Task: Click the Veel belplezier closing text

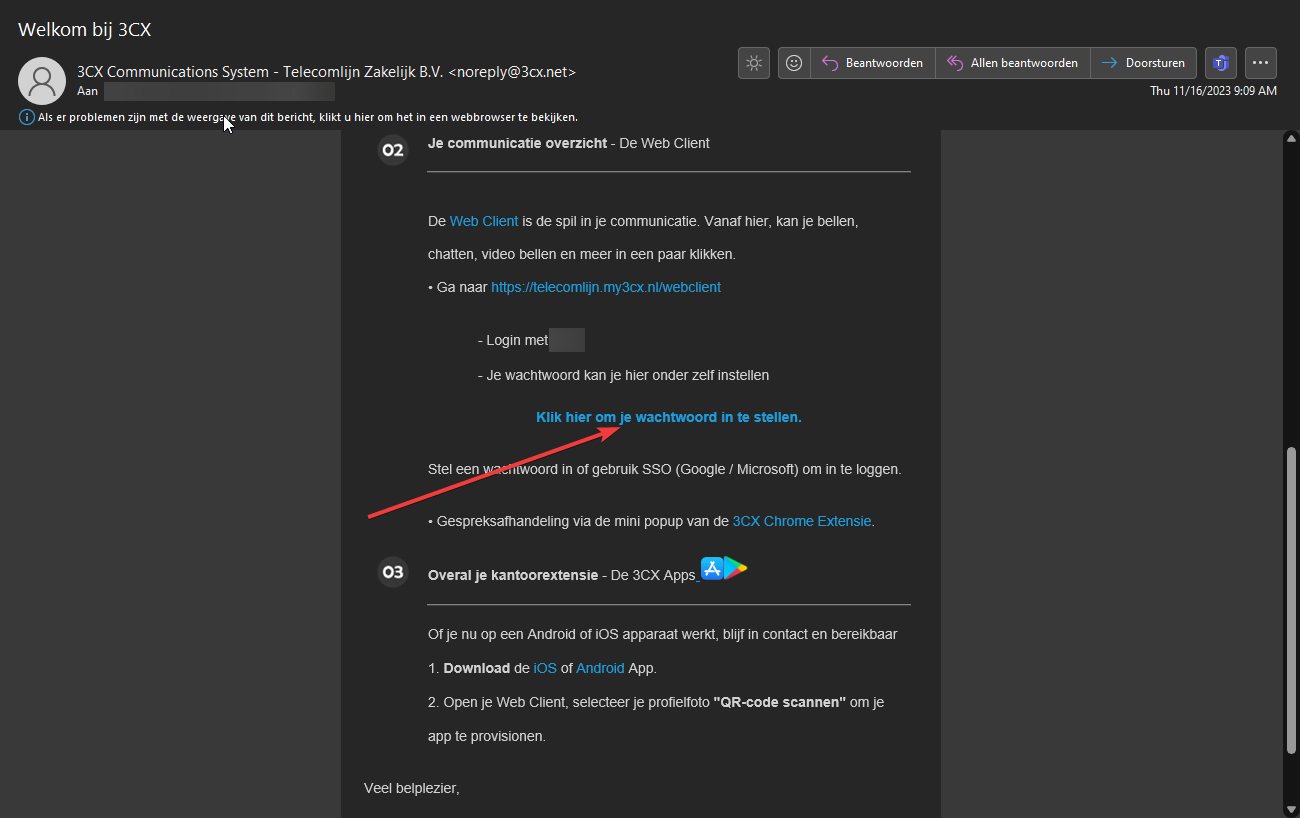Action: click(412, 788)
